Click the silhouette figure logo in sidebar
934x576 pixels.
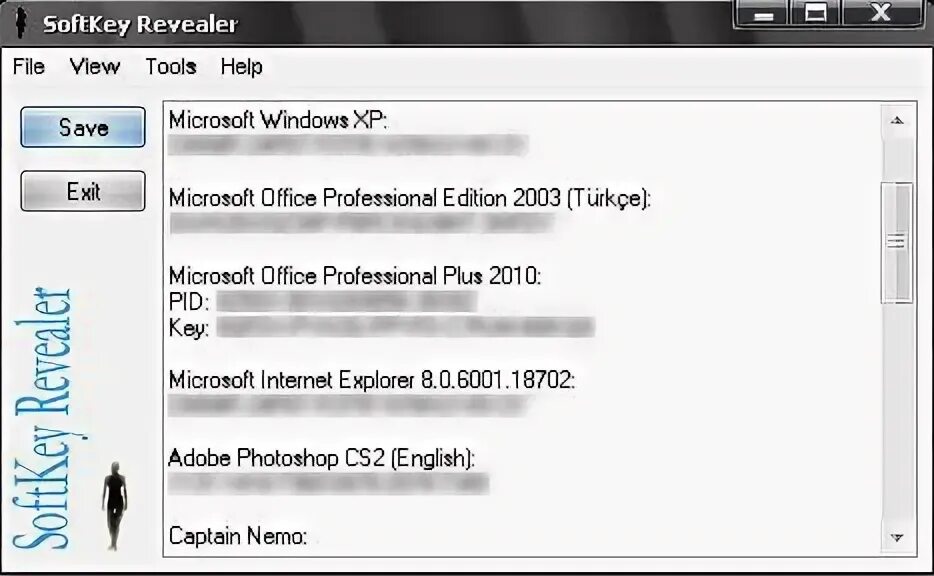[x=114, y=505]
